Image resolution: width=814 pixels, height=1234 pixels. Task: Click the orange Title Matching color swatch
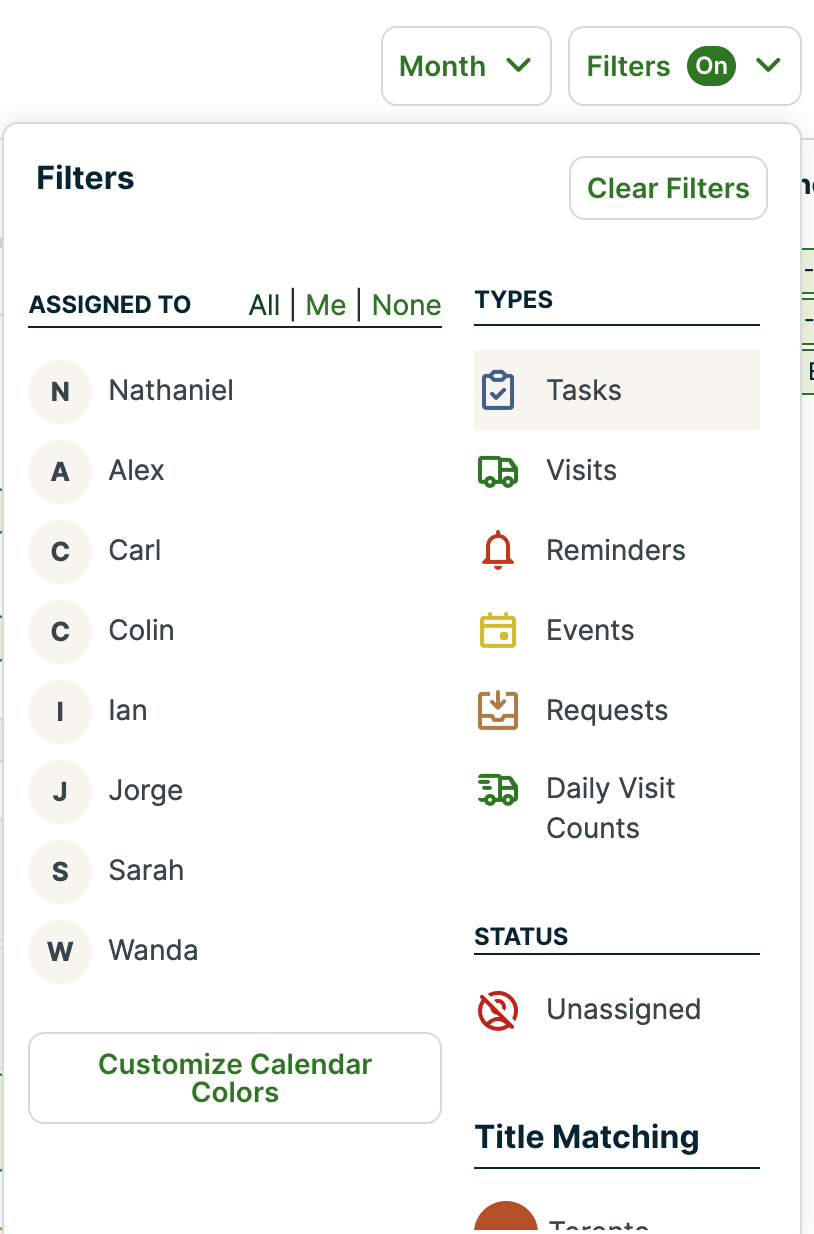click(x=506, y=1220)
